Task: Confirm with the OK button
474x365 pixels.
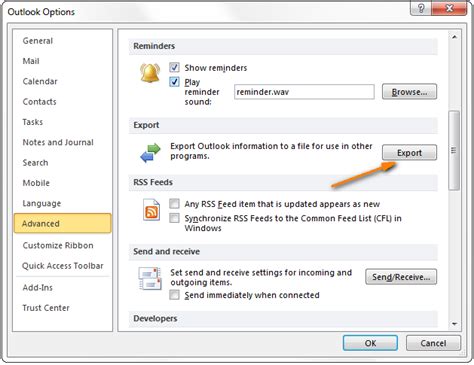Action: coord(370,343)
